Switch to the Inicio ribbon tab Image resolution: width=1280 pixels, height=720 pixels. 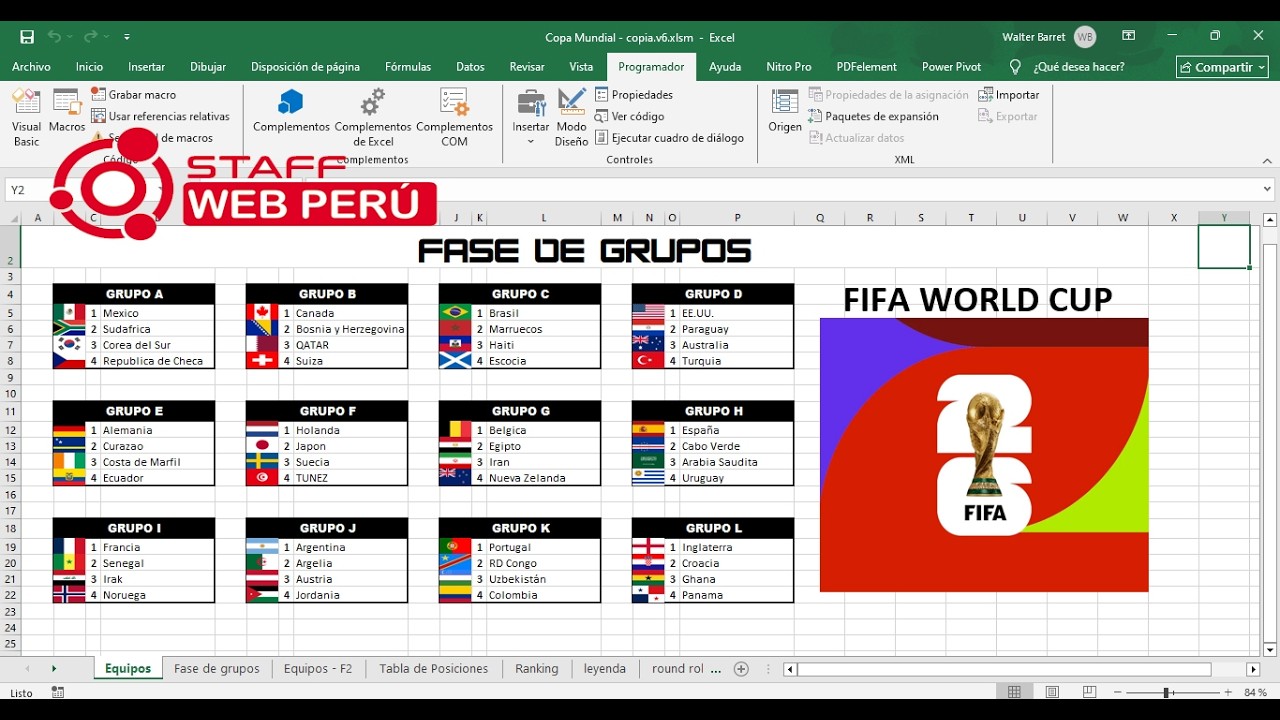89,67
